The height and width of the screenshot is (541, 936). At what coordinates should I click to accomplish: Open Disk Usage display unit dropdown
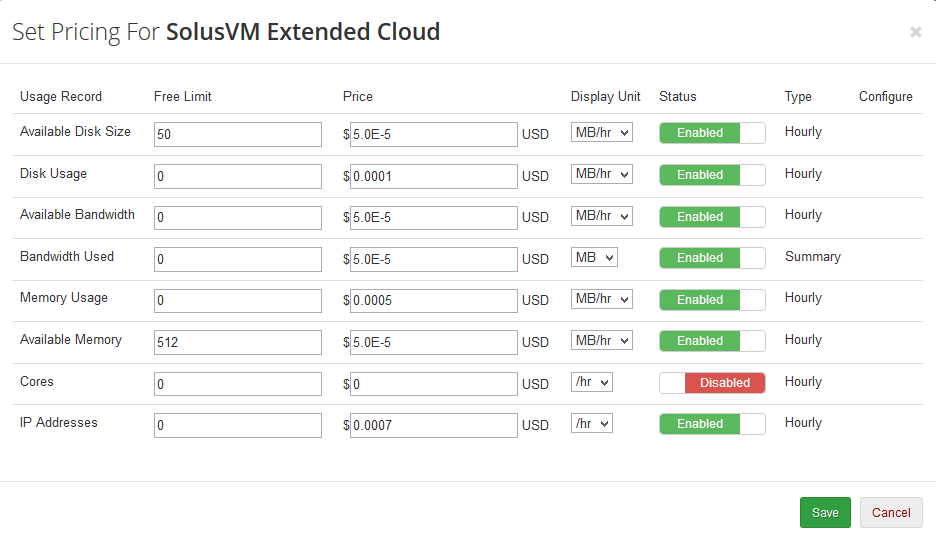coord(602,174)
